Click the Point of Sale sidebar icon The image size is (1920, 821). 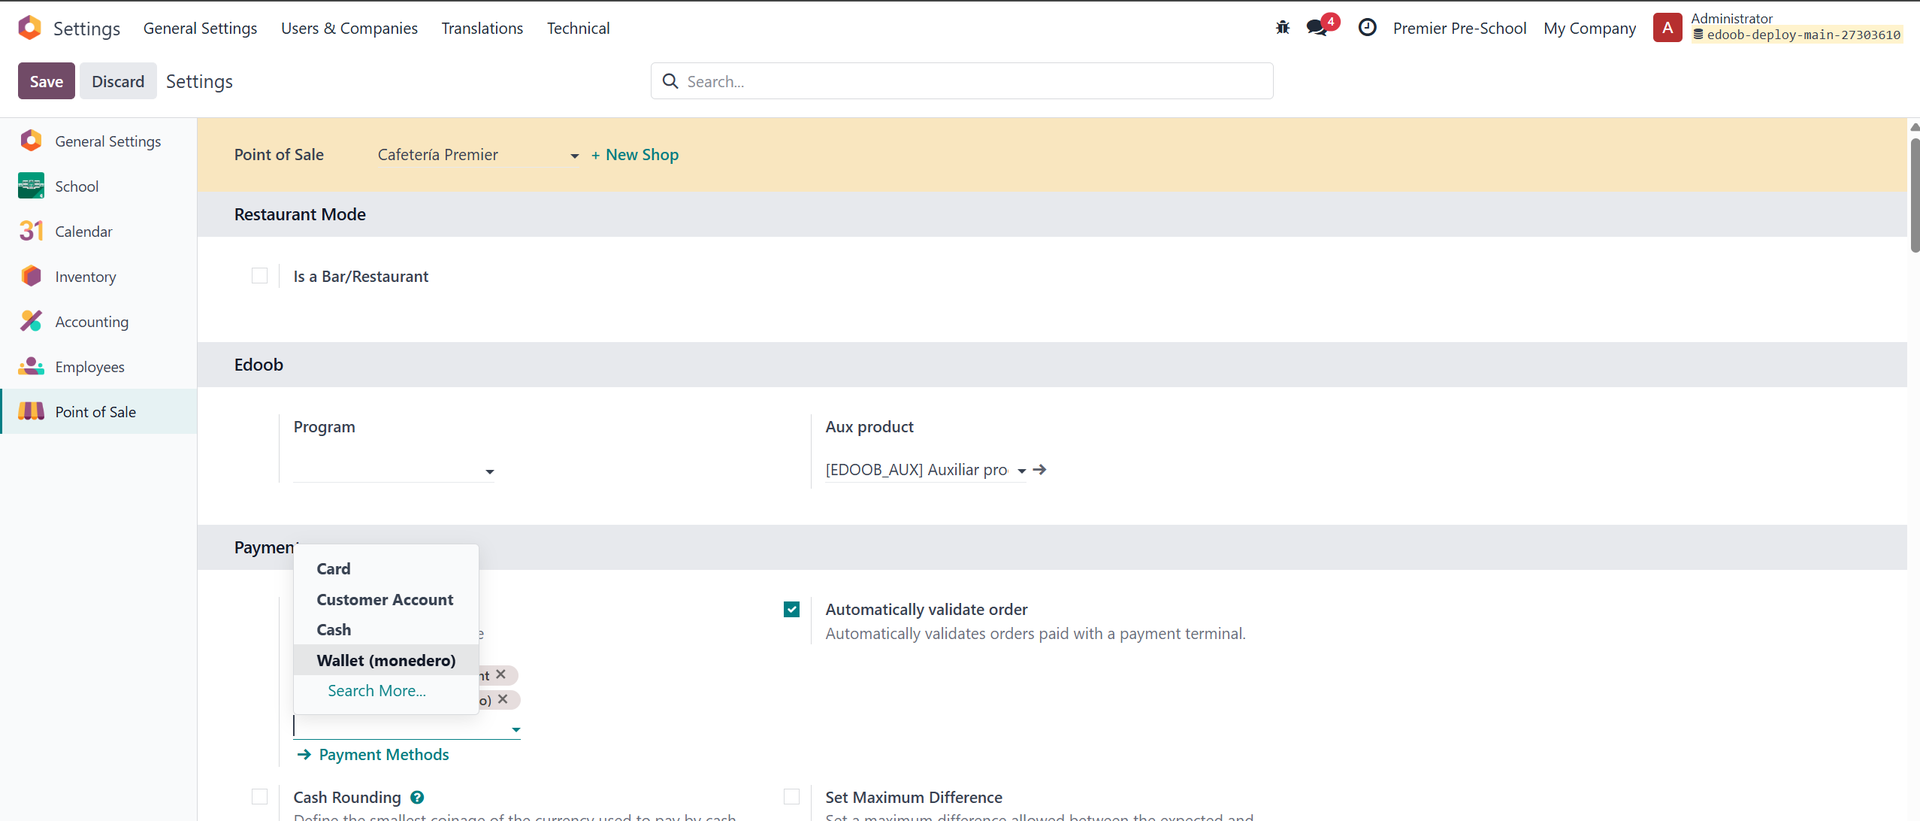tap(31, 411)
